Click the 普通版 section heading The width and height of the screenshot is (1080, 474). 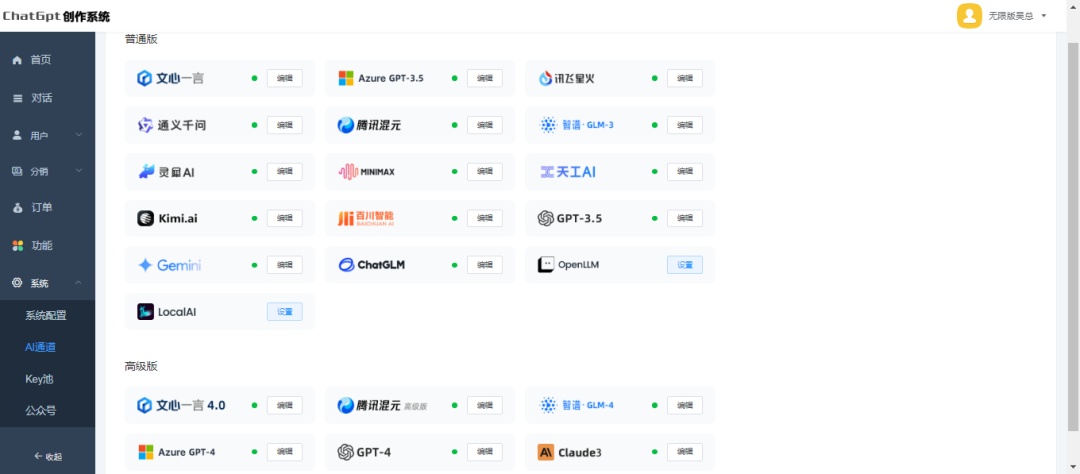(x=141, y=39)
